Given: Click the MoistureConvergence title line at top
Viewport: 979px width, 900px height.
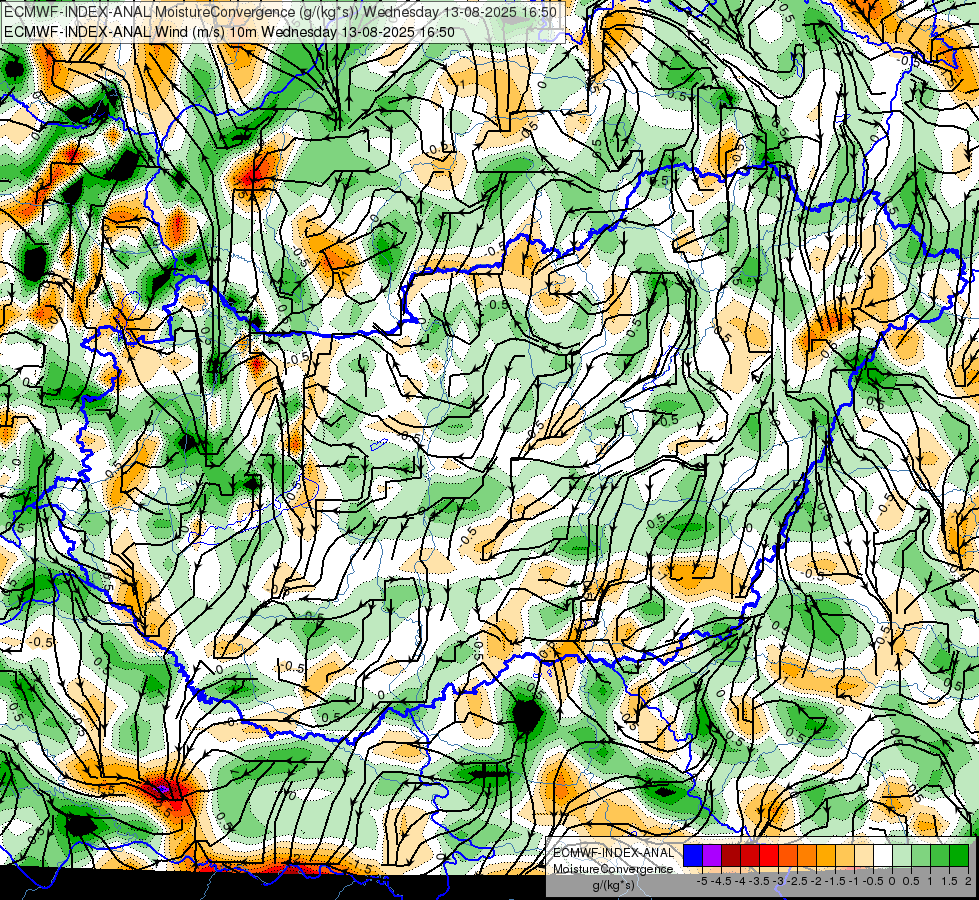Looking at the screenshot, I should tap(280, 12).
